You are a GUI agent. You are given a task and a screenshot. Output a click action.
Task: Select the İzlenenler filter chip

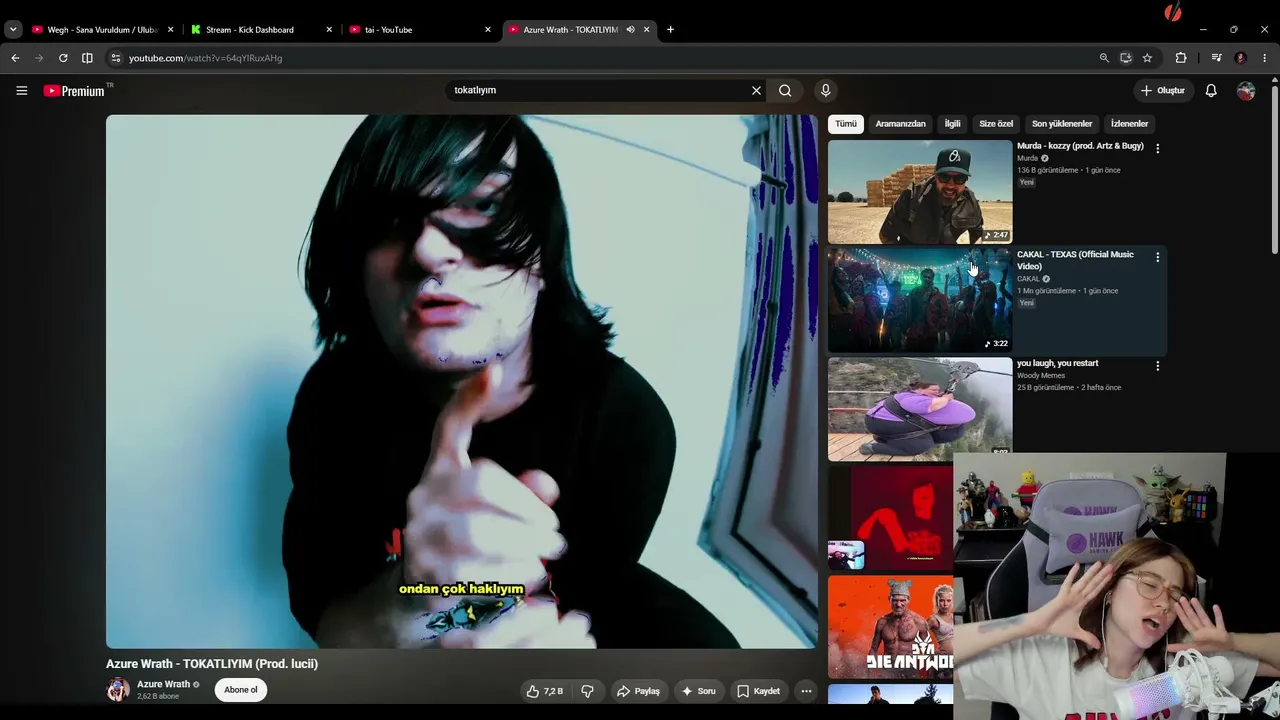[1129, 124]
